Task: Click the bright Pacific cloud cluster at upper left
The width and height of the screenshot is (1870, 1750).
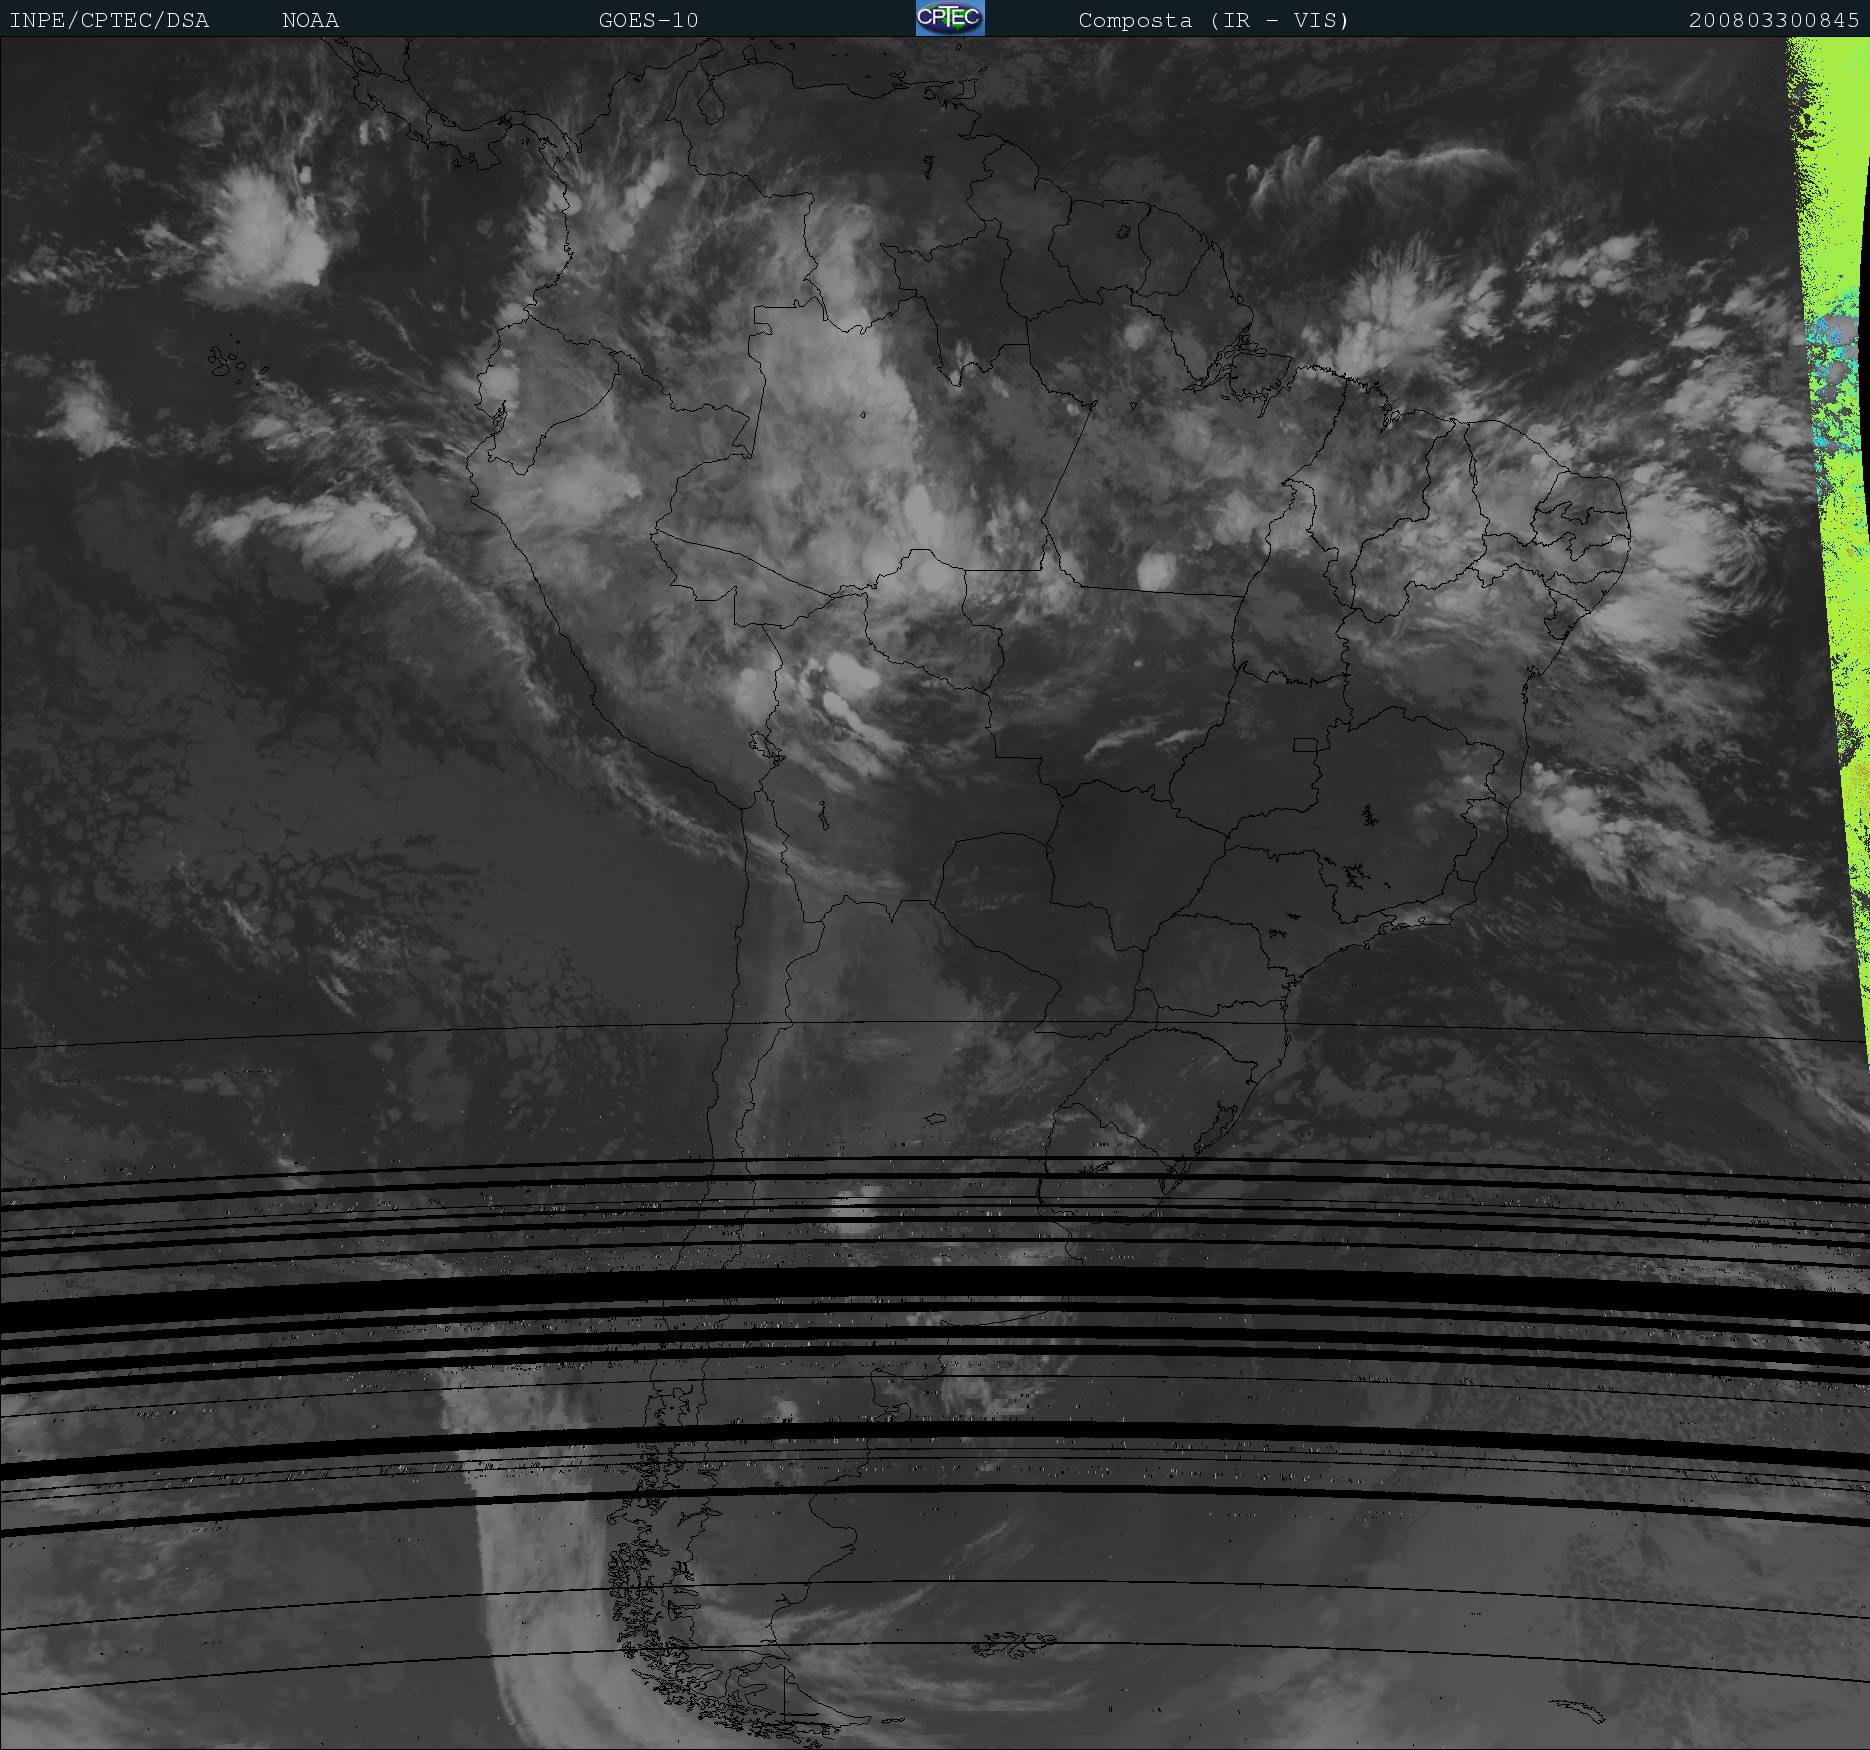Action: point(265,230)
